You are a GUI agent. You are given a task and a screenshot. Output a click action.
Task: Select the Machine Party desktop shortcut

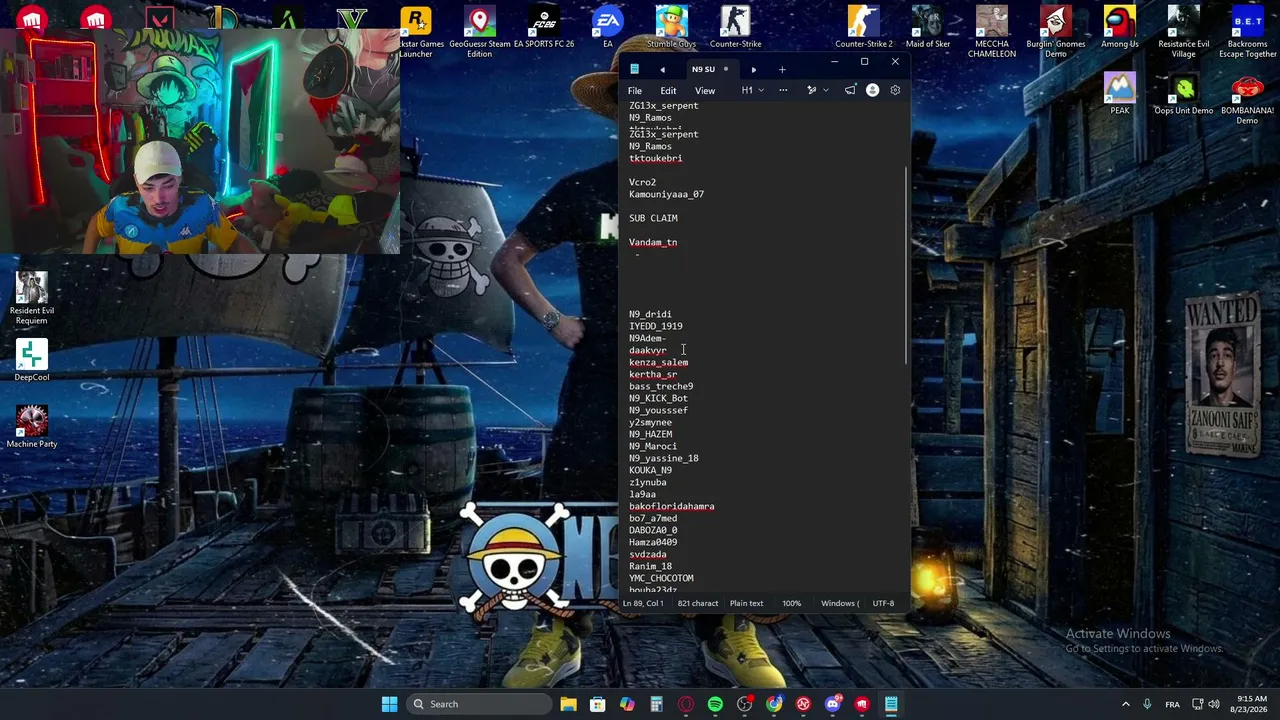32,427
